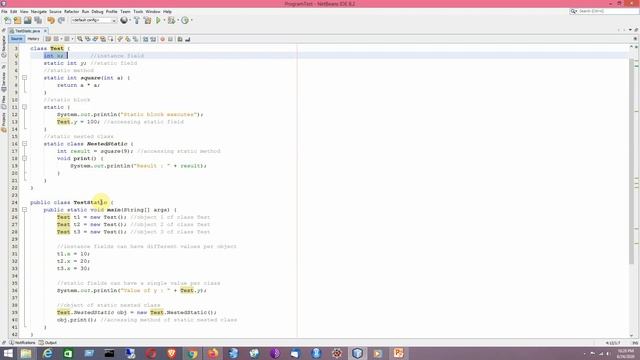The width and height of the screenshot is (640, 360).
Task: Click the Save All toolbar icon
Action: [x=38, y=20]
